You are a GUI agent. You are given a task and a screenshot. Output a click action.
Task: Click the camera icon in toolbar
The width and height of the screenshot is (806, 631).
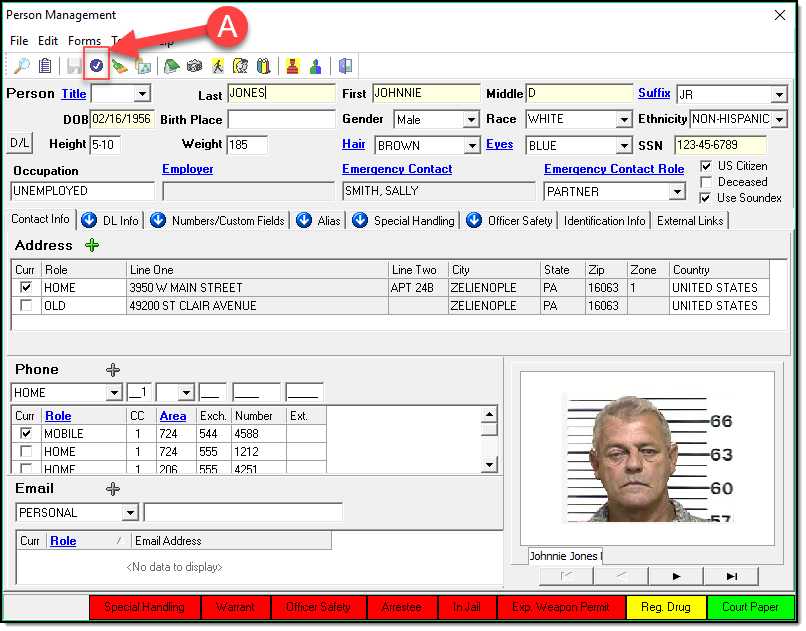[194, 66]
